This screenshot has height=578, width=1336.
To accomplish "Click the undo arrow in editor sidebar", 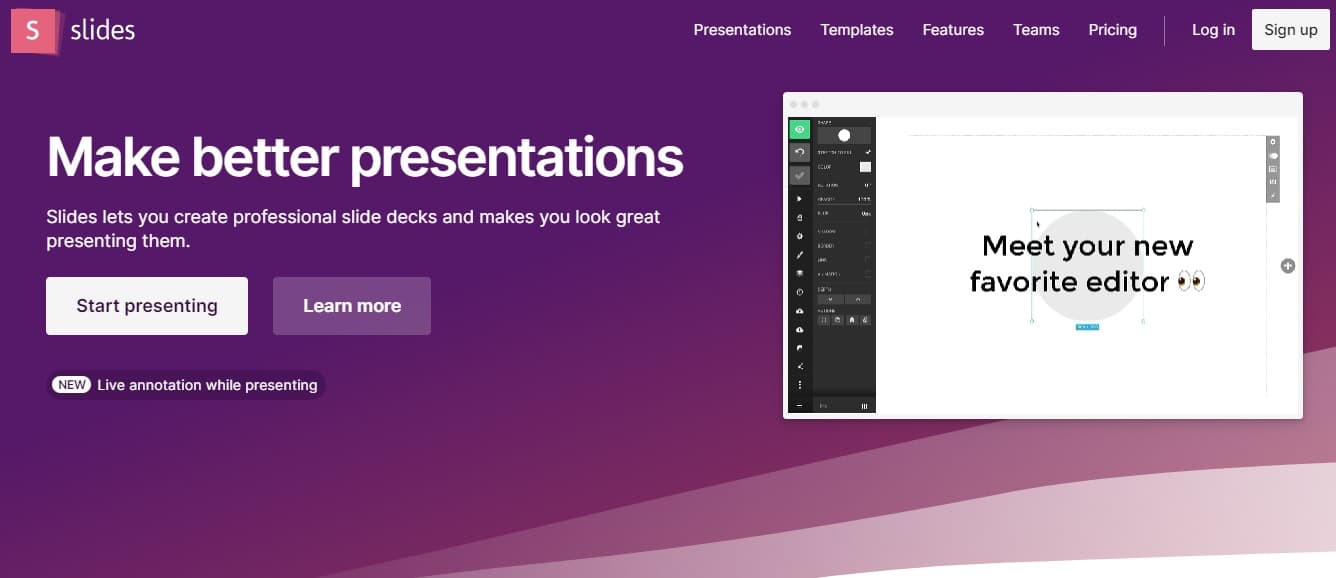I will [x=800, y=152].
